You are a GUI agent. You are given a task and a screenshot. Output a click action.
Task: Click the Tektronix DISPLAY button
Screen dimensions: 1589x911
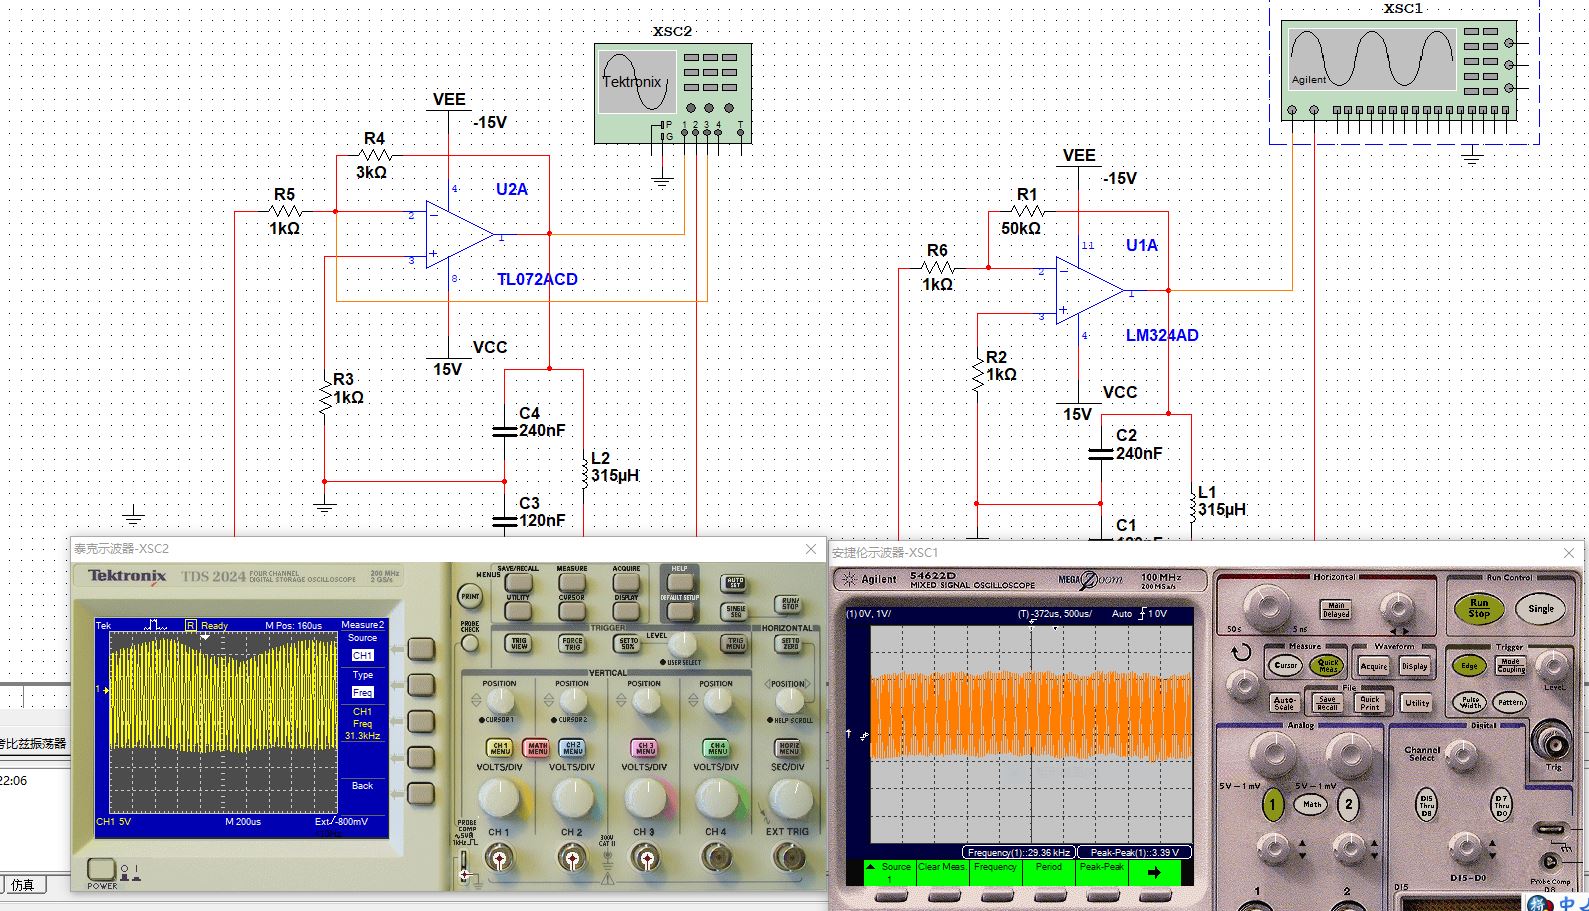coord(626,609)
